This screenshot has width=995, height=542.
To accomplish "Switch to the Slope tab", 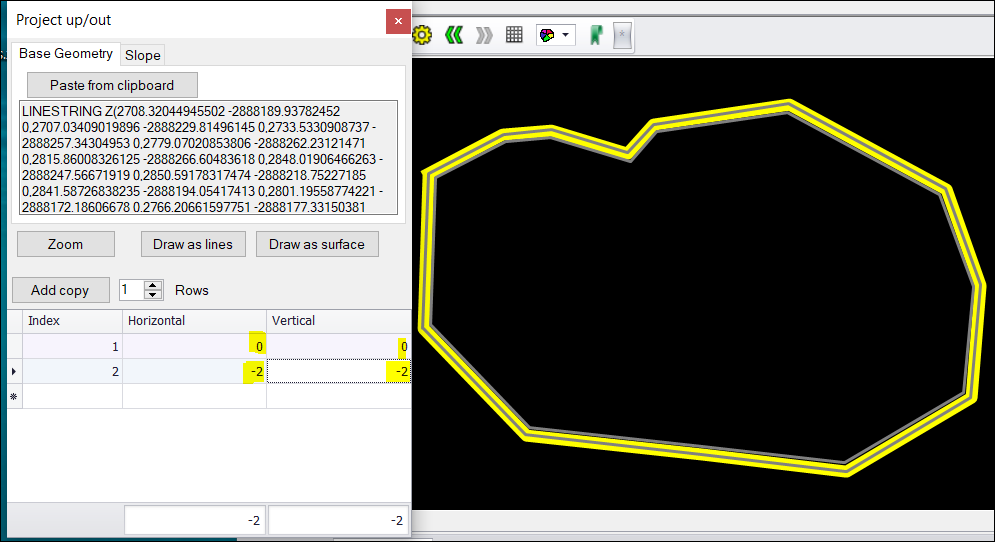I will [x=142, y=55].
